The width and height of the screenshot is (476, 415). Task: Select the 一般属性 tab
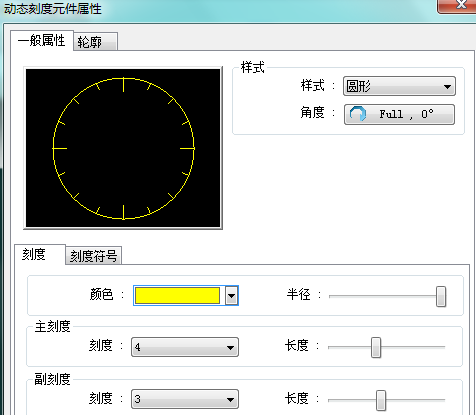(x=42, y=41)
